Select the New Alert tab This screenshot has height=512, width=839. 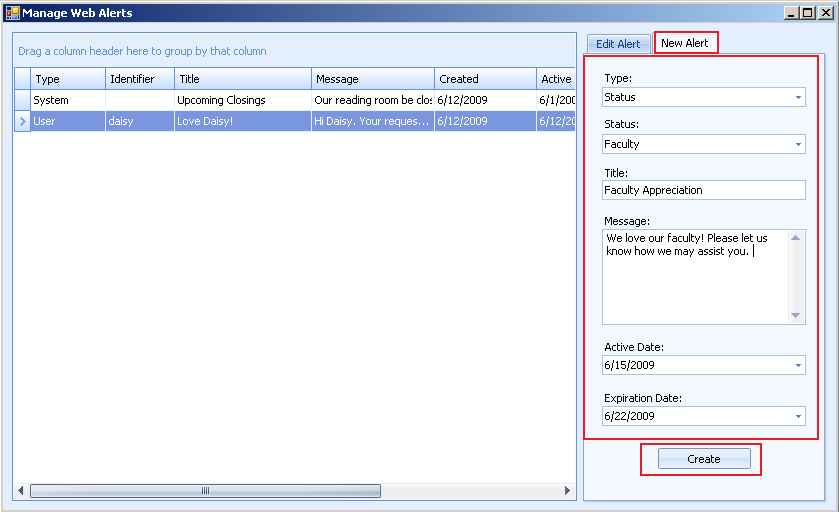pyautogui.click(x=685, y=43)
